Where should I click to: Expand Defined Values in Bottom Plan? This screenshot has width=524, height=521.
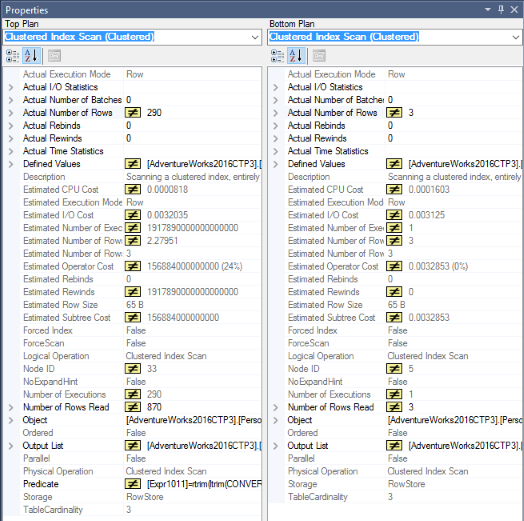click(276, 164)
